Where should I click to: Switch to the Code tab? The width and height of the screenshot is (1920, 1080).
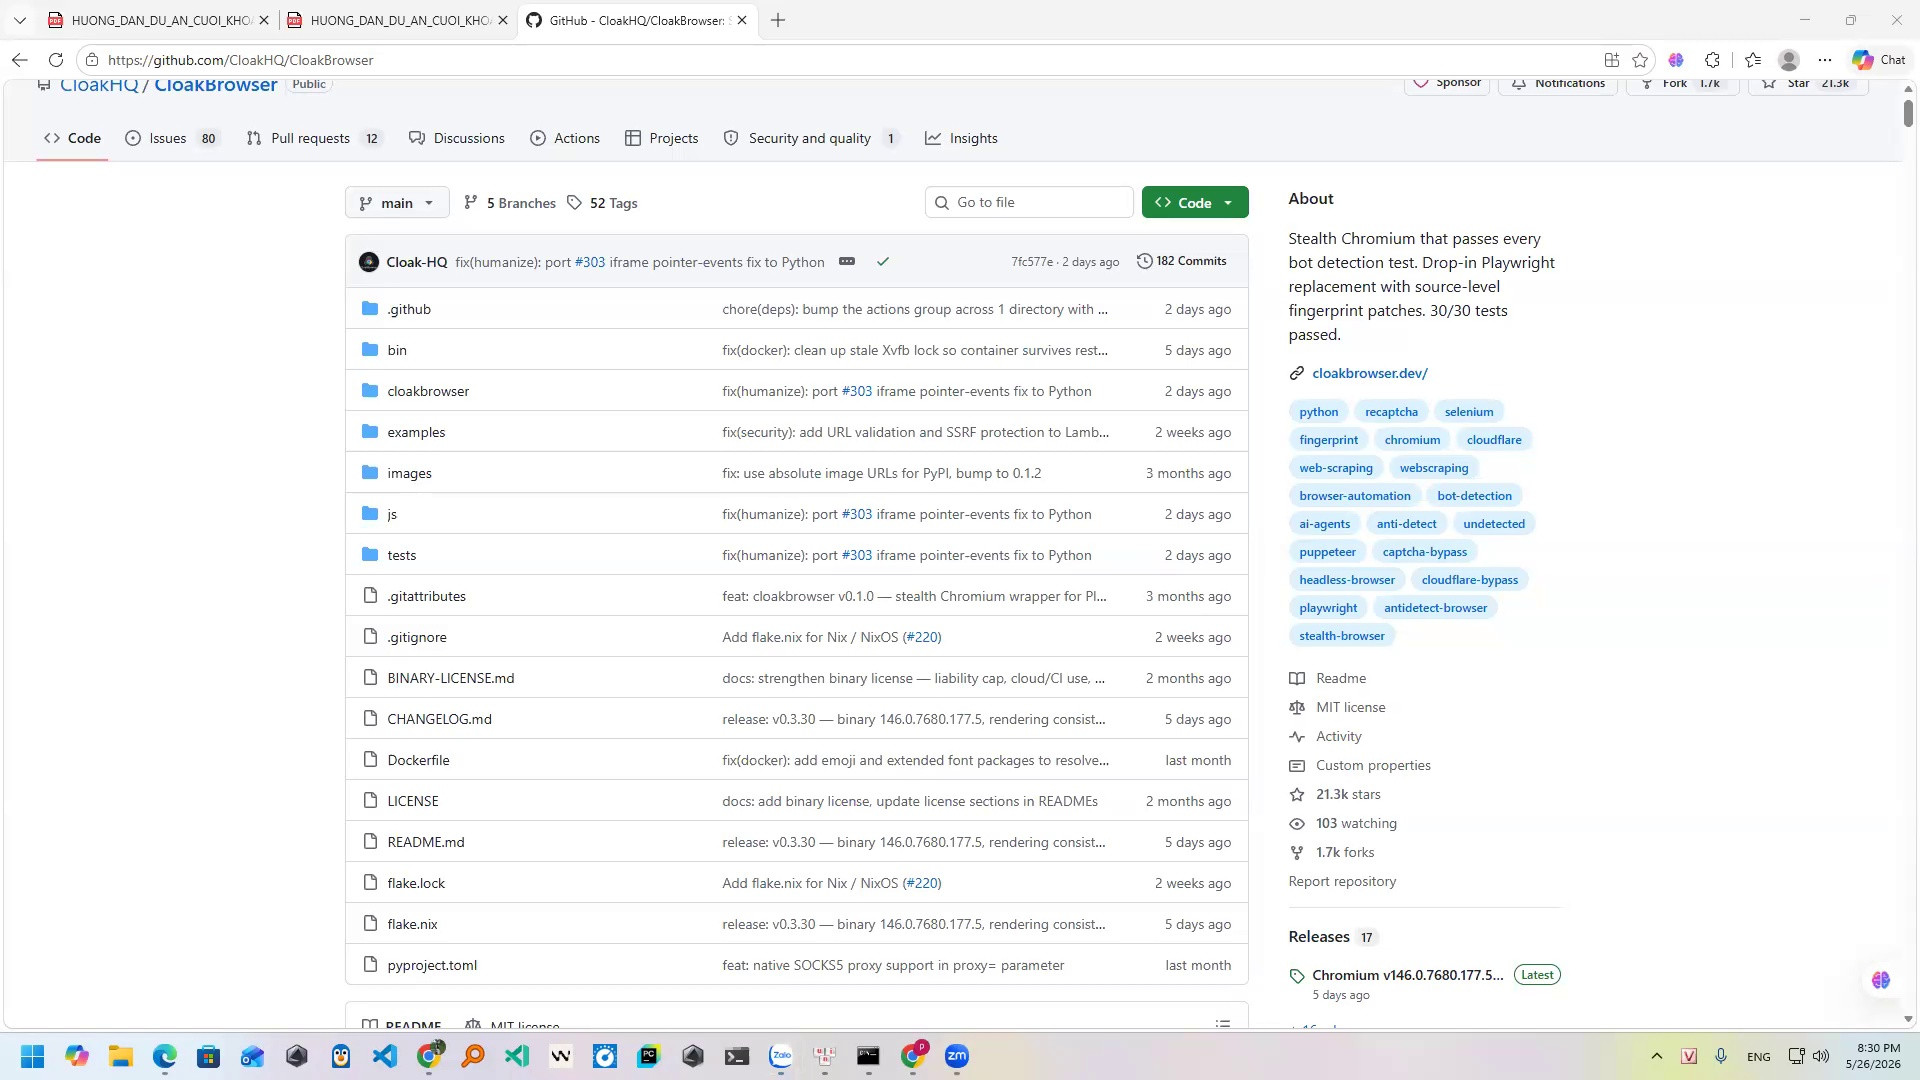pyautogui.click(x=72, y=138)
